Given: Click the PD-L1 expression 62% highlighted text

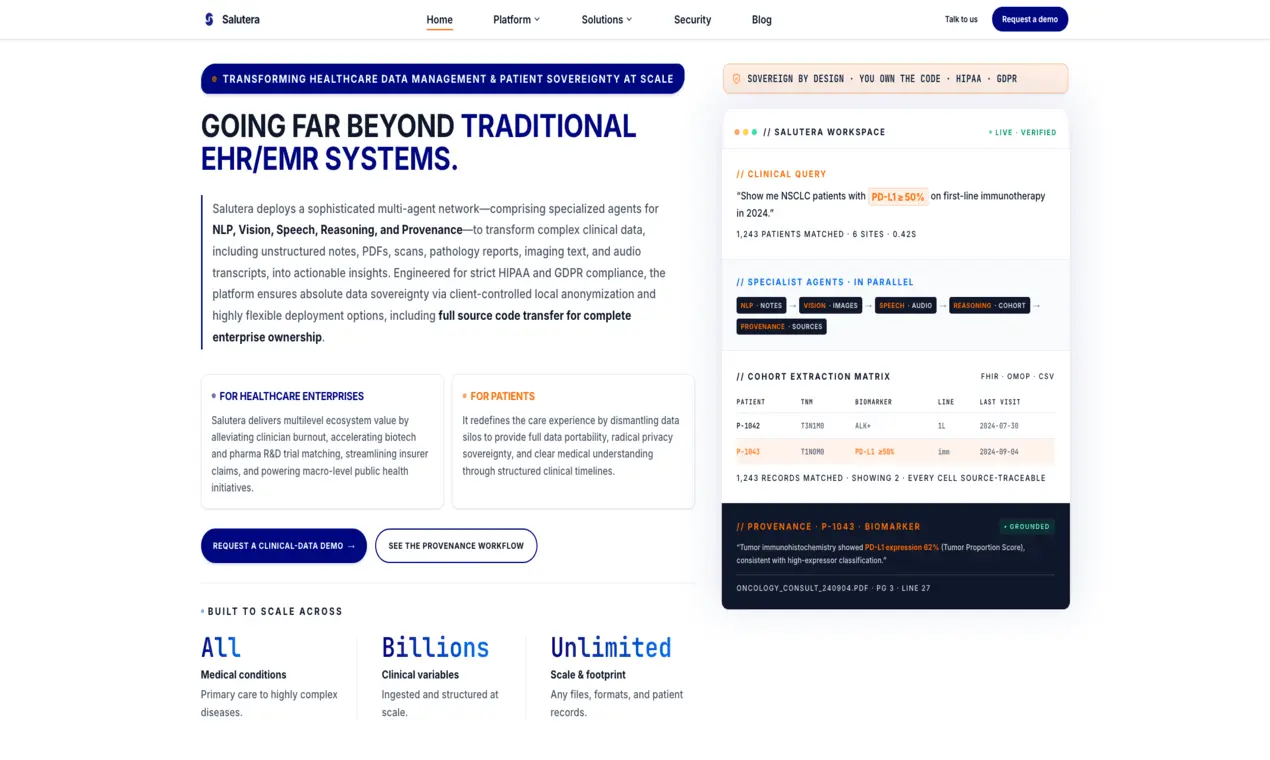Looking at the screenshot, I should click(902, 547).
